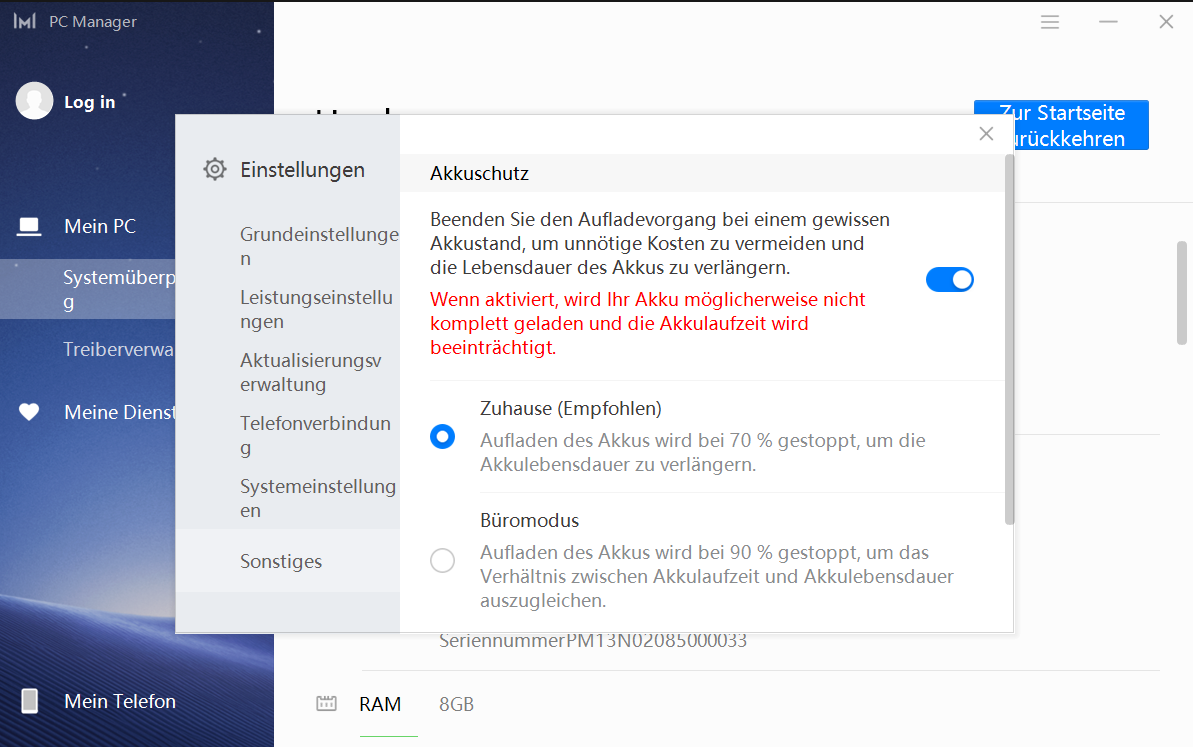The image size is (1193, 747).
Task: Switch to Aktualisierungsverwaltung settings
Action: pyautogui.click(x=317, y=371)
